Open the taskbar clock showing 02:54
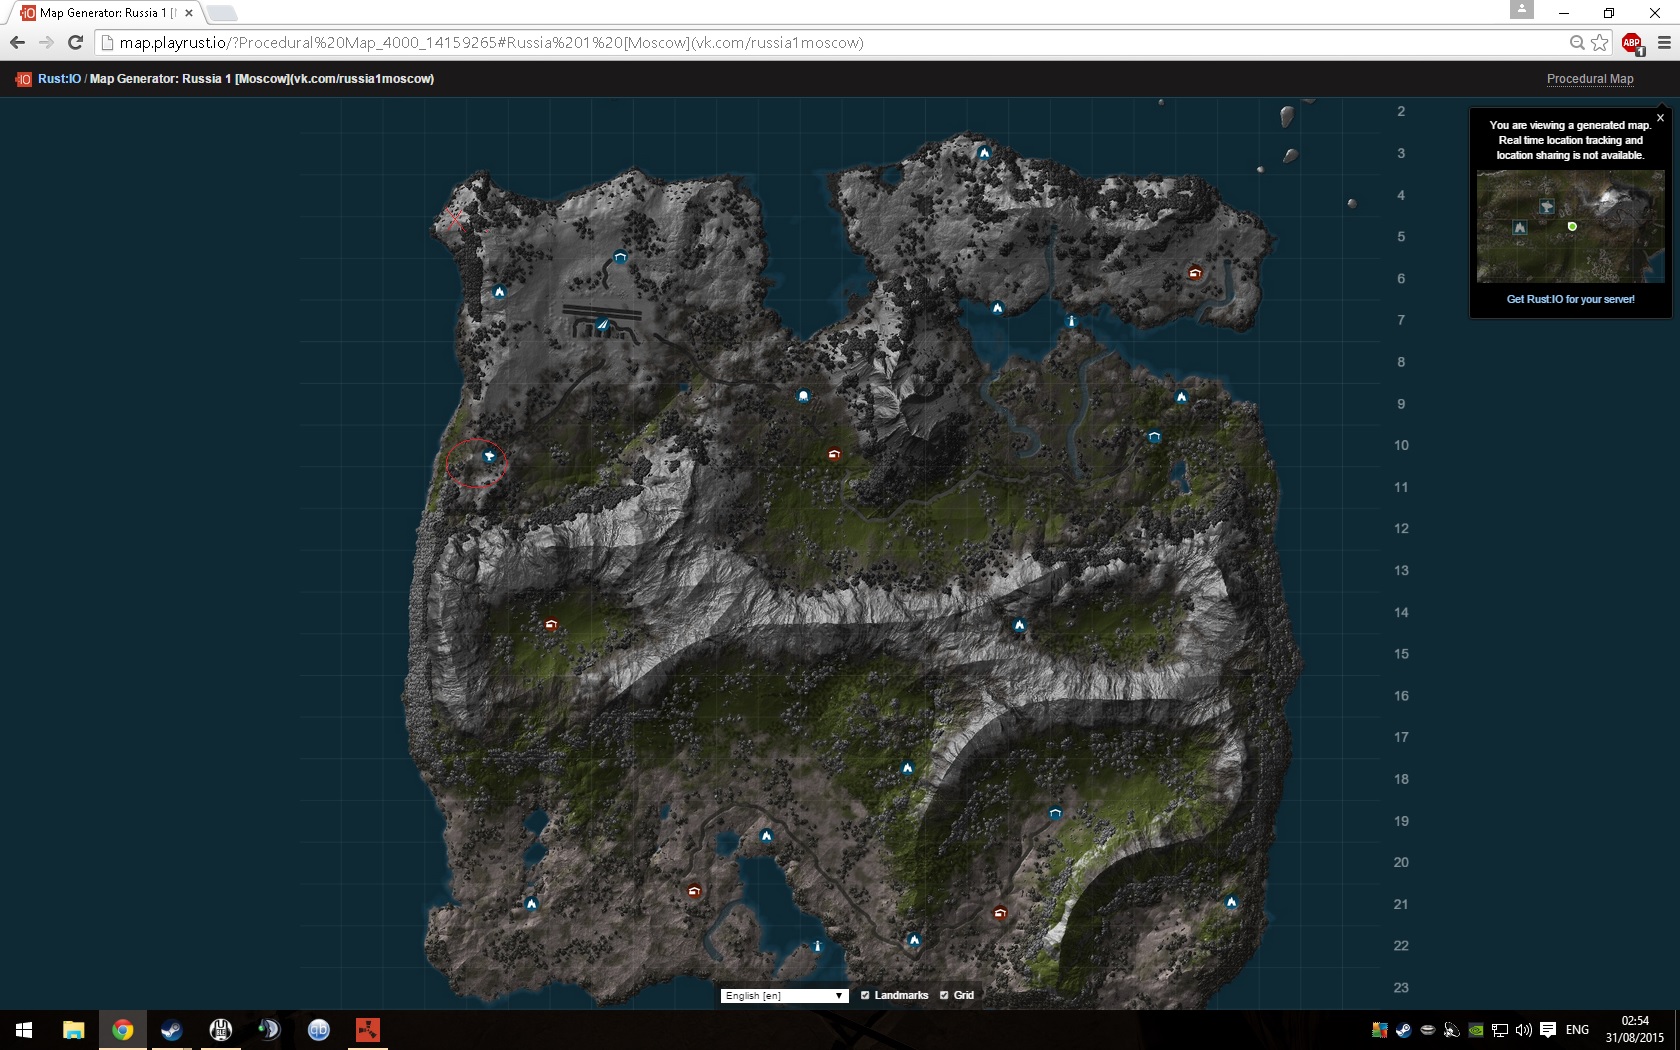 point(1635,1030)
